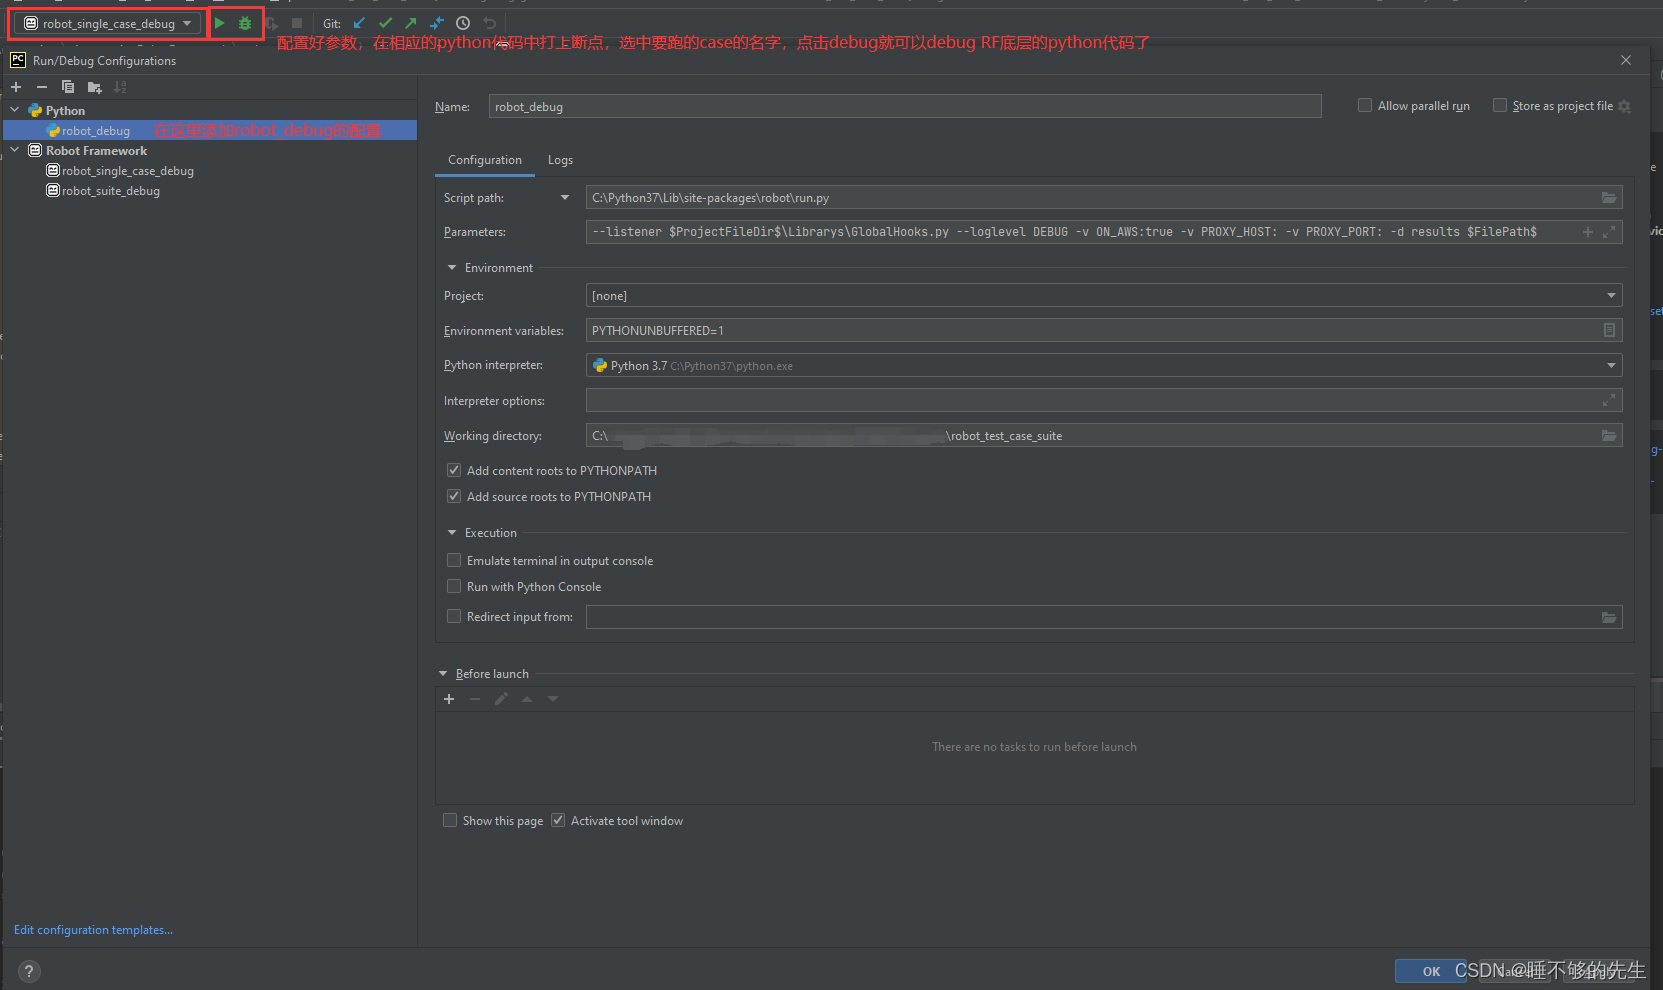This screenshot has width=1663, height=990.
Task: Uncheck Activate tool window
Action: tap(557, 820)
